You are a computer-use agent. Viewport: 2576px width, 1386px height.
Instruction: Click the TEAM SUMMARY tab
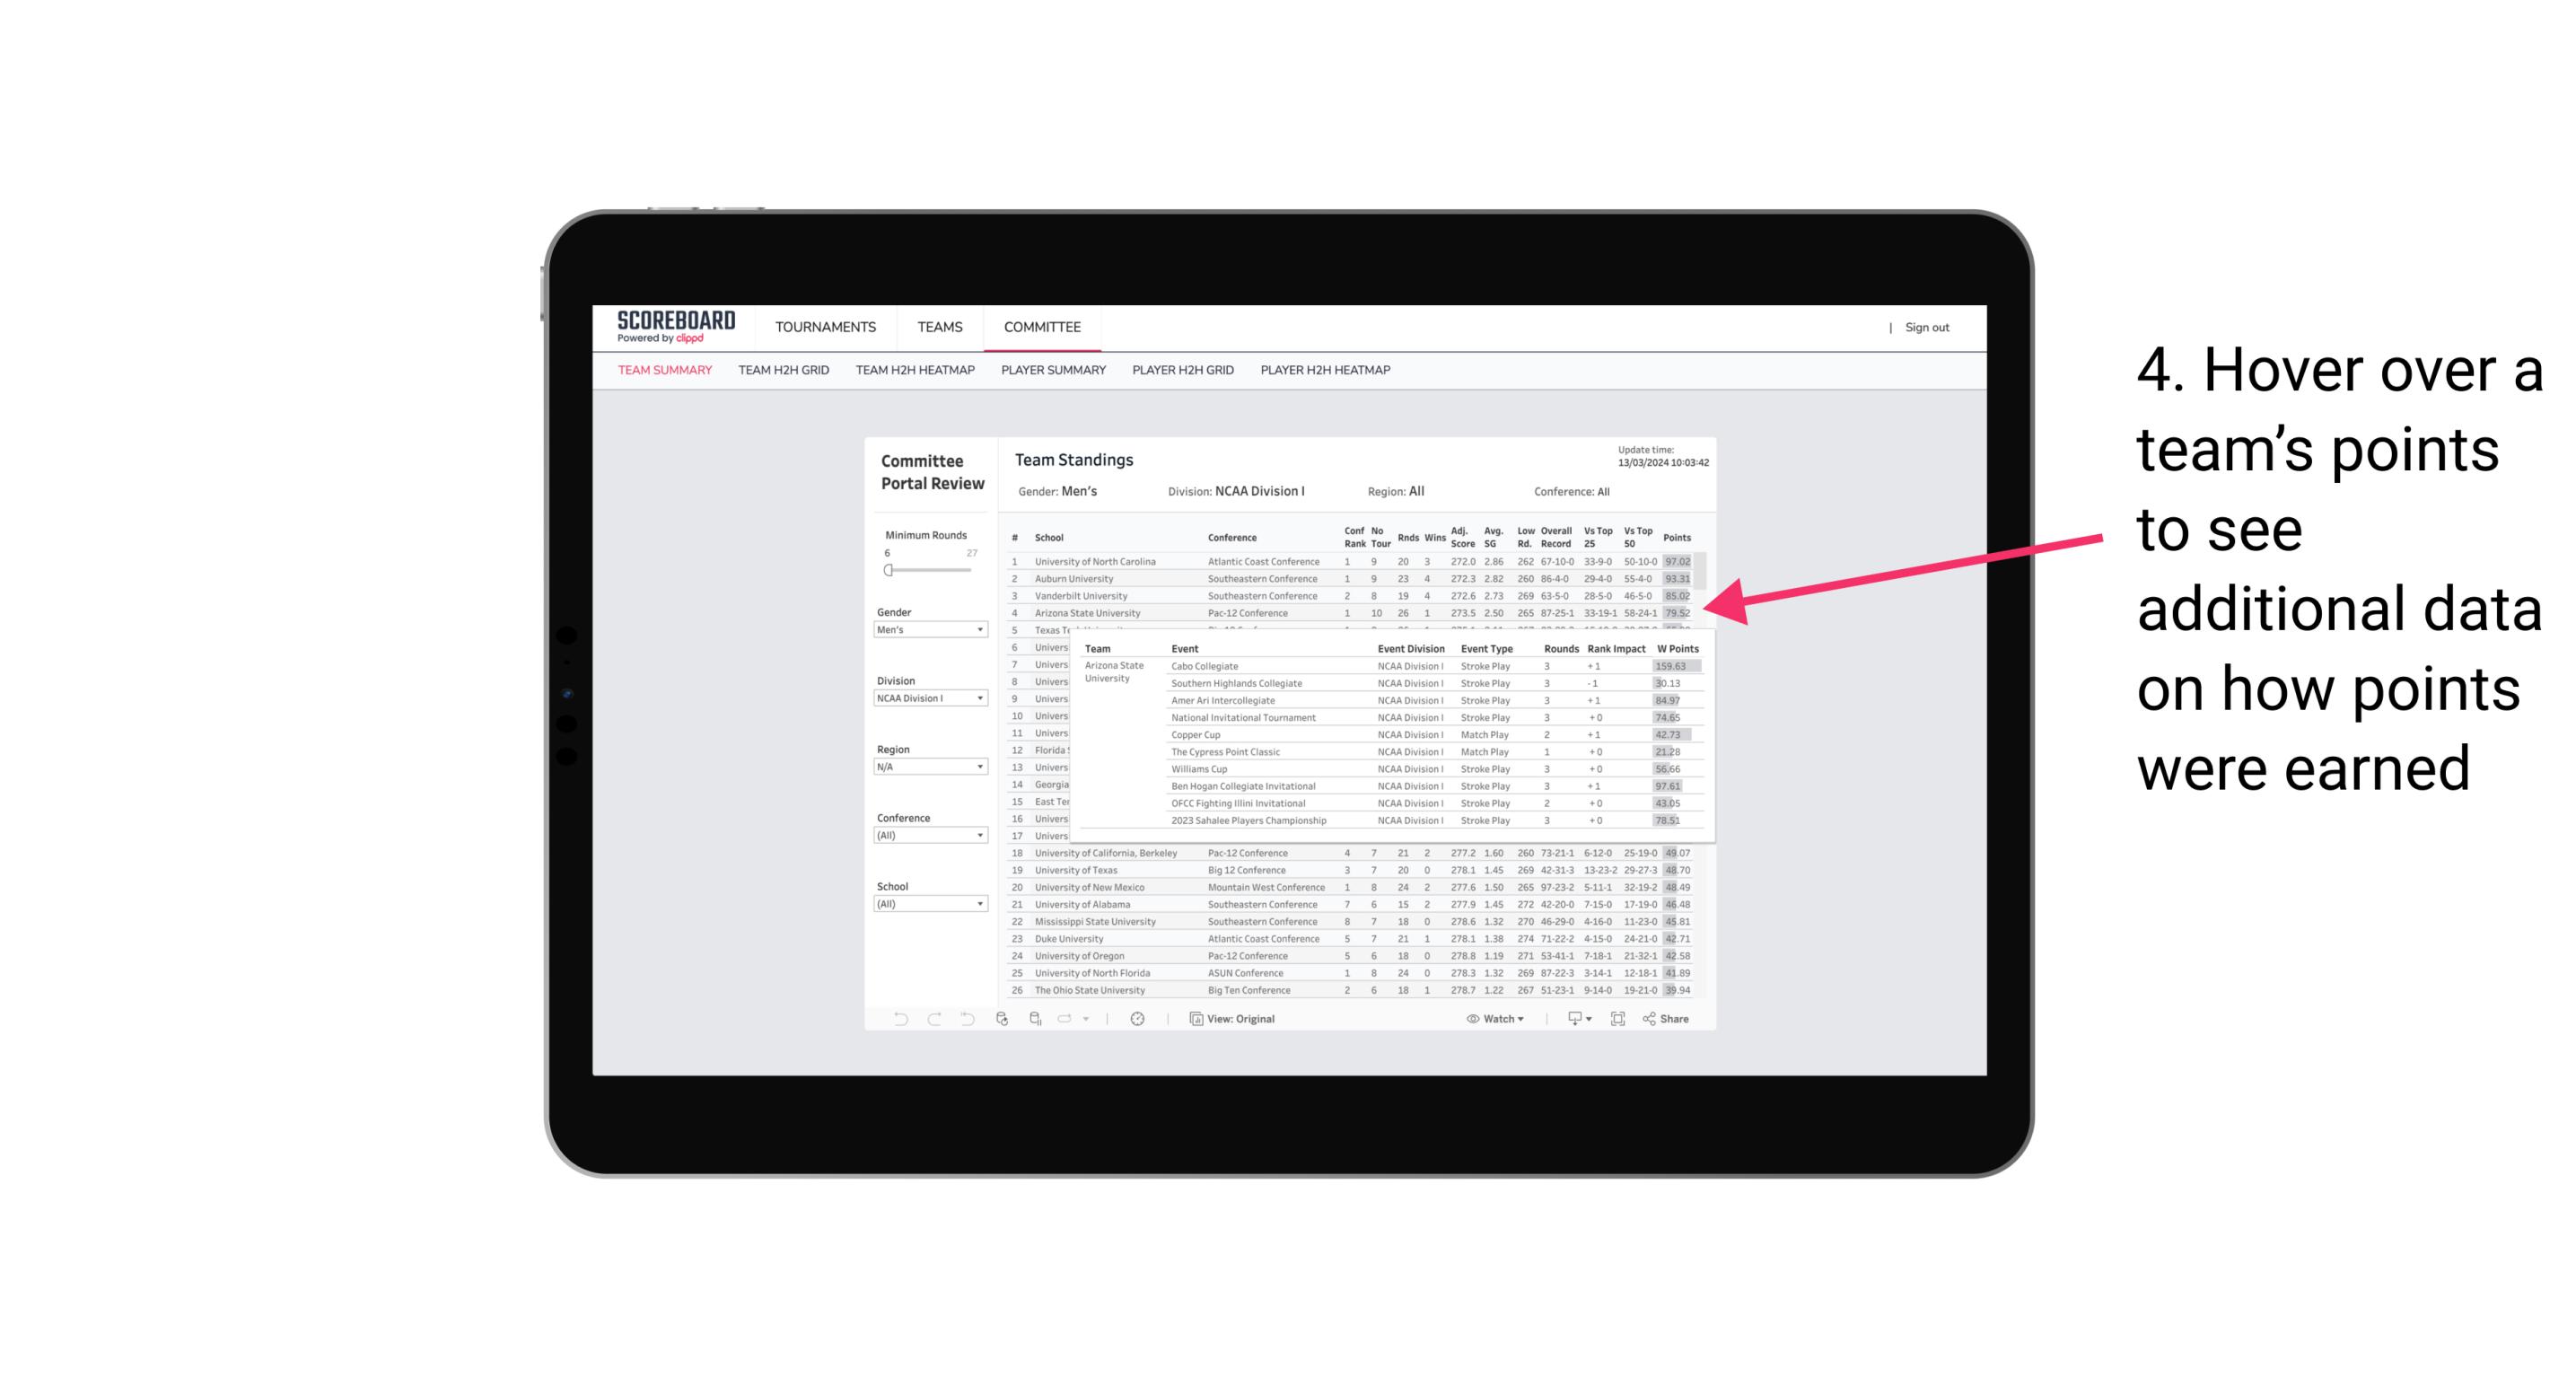click(x=663, y=373)
